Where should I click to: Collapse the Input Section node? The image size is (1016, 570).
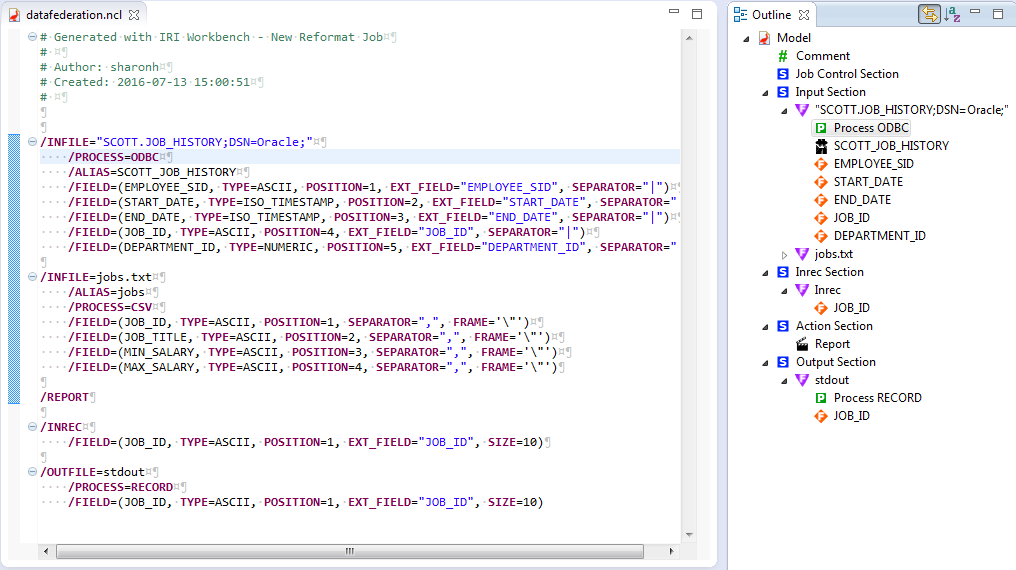765,93
